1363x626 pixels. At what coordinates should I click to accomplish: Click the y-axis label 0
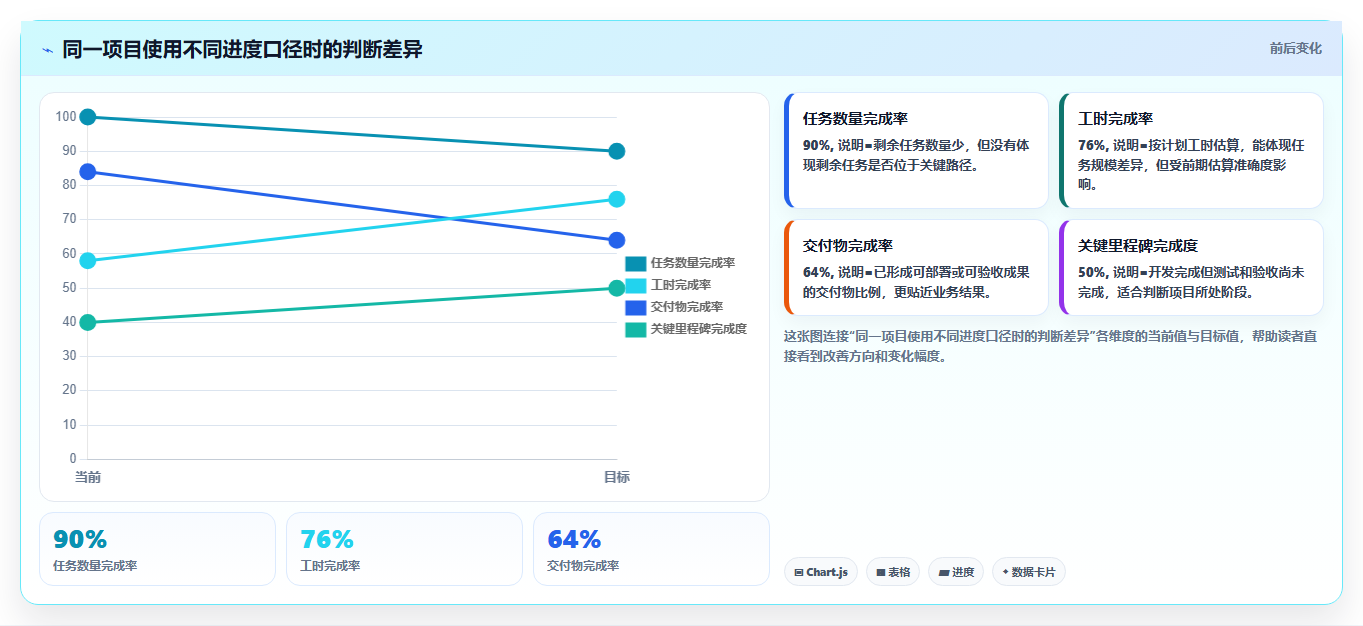(73, 459)
